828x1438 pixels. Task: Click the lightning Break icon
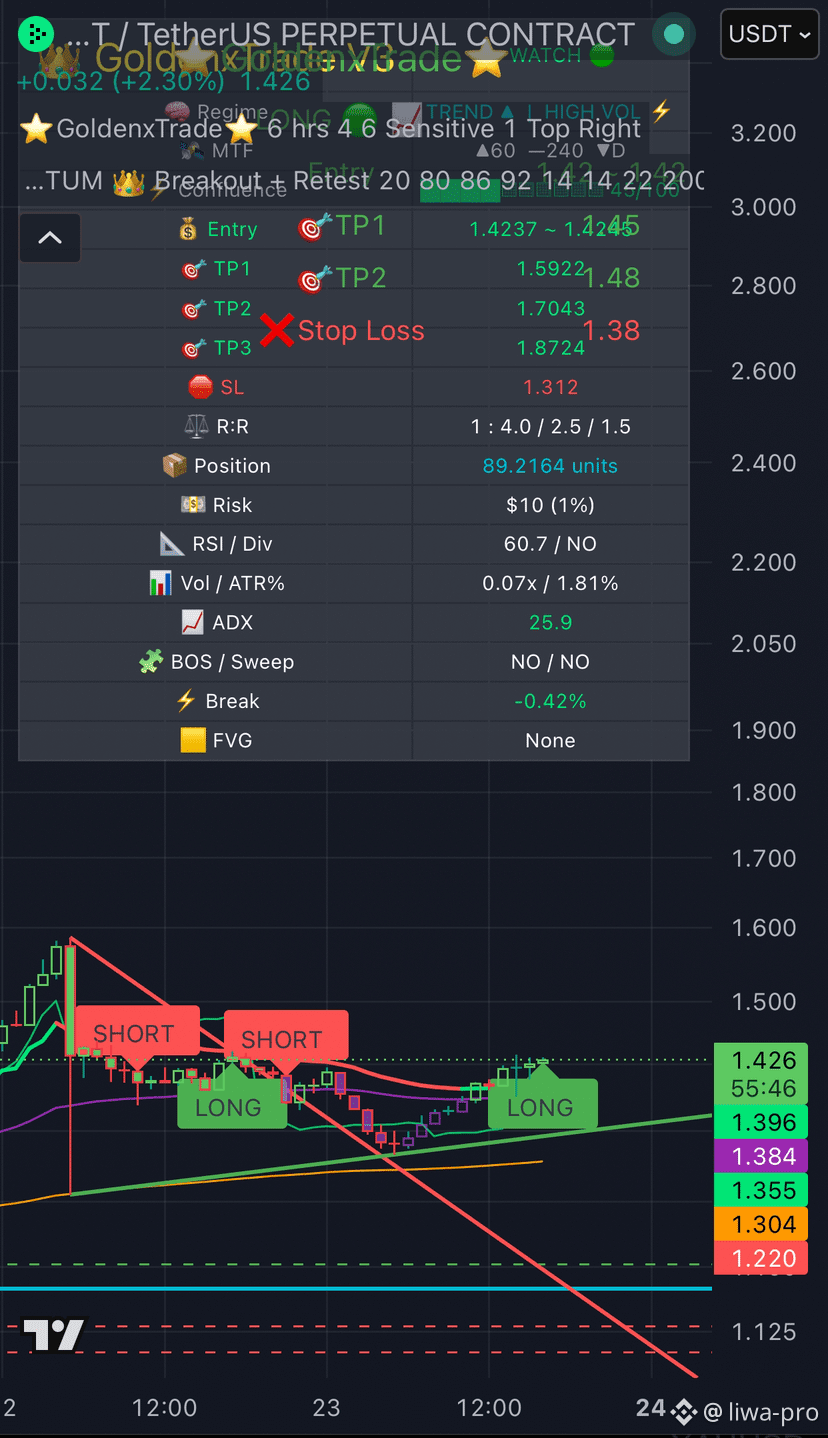[186, 701]
